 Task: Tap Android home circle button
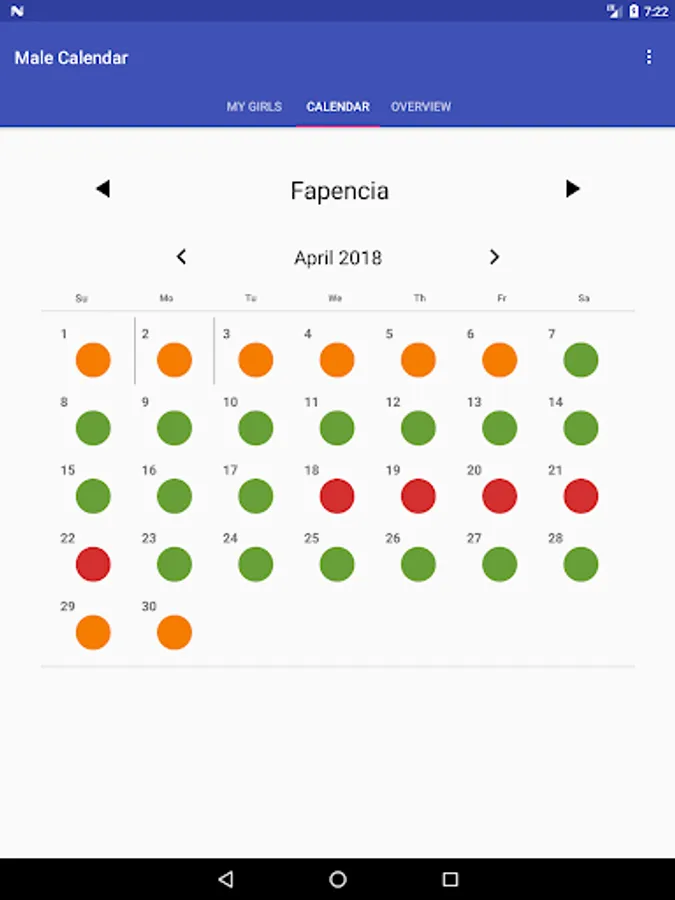tap(338, 879)
